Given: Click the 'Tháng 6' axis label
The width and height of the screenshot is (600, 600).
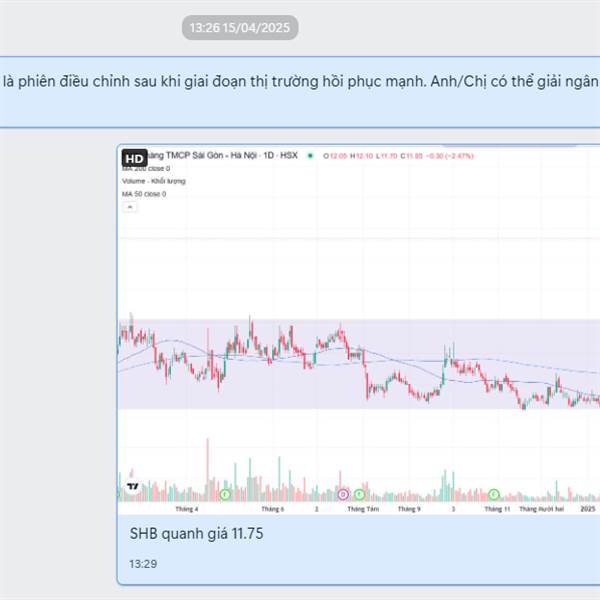Looking at the screenshot, I should 273,509.
